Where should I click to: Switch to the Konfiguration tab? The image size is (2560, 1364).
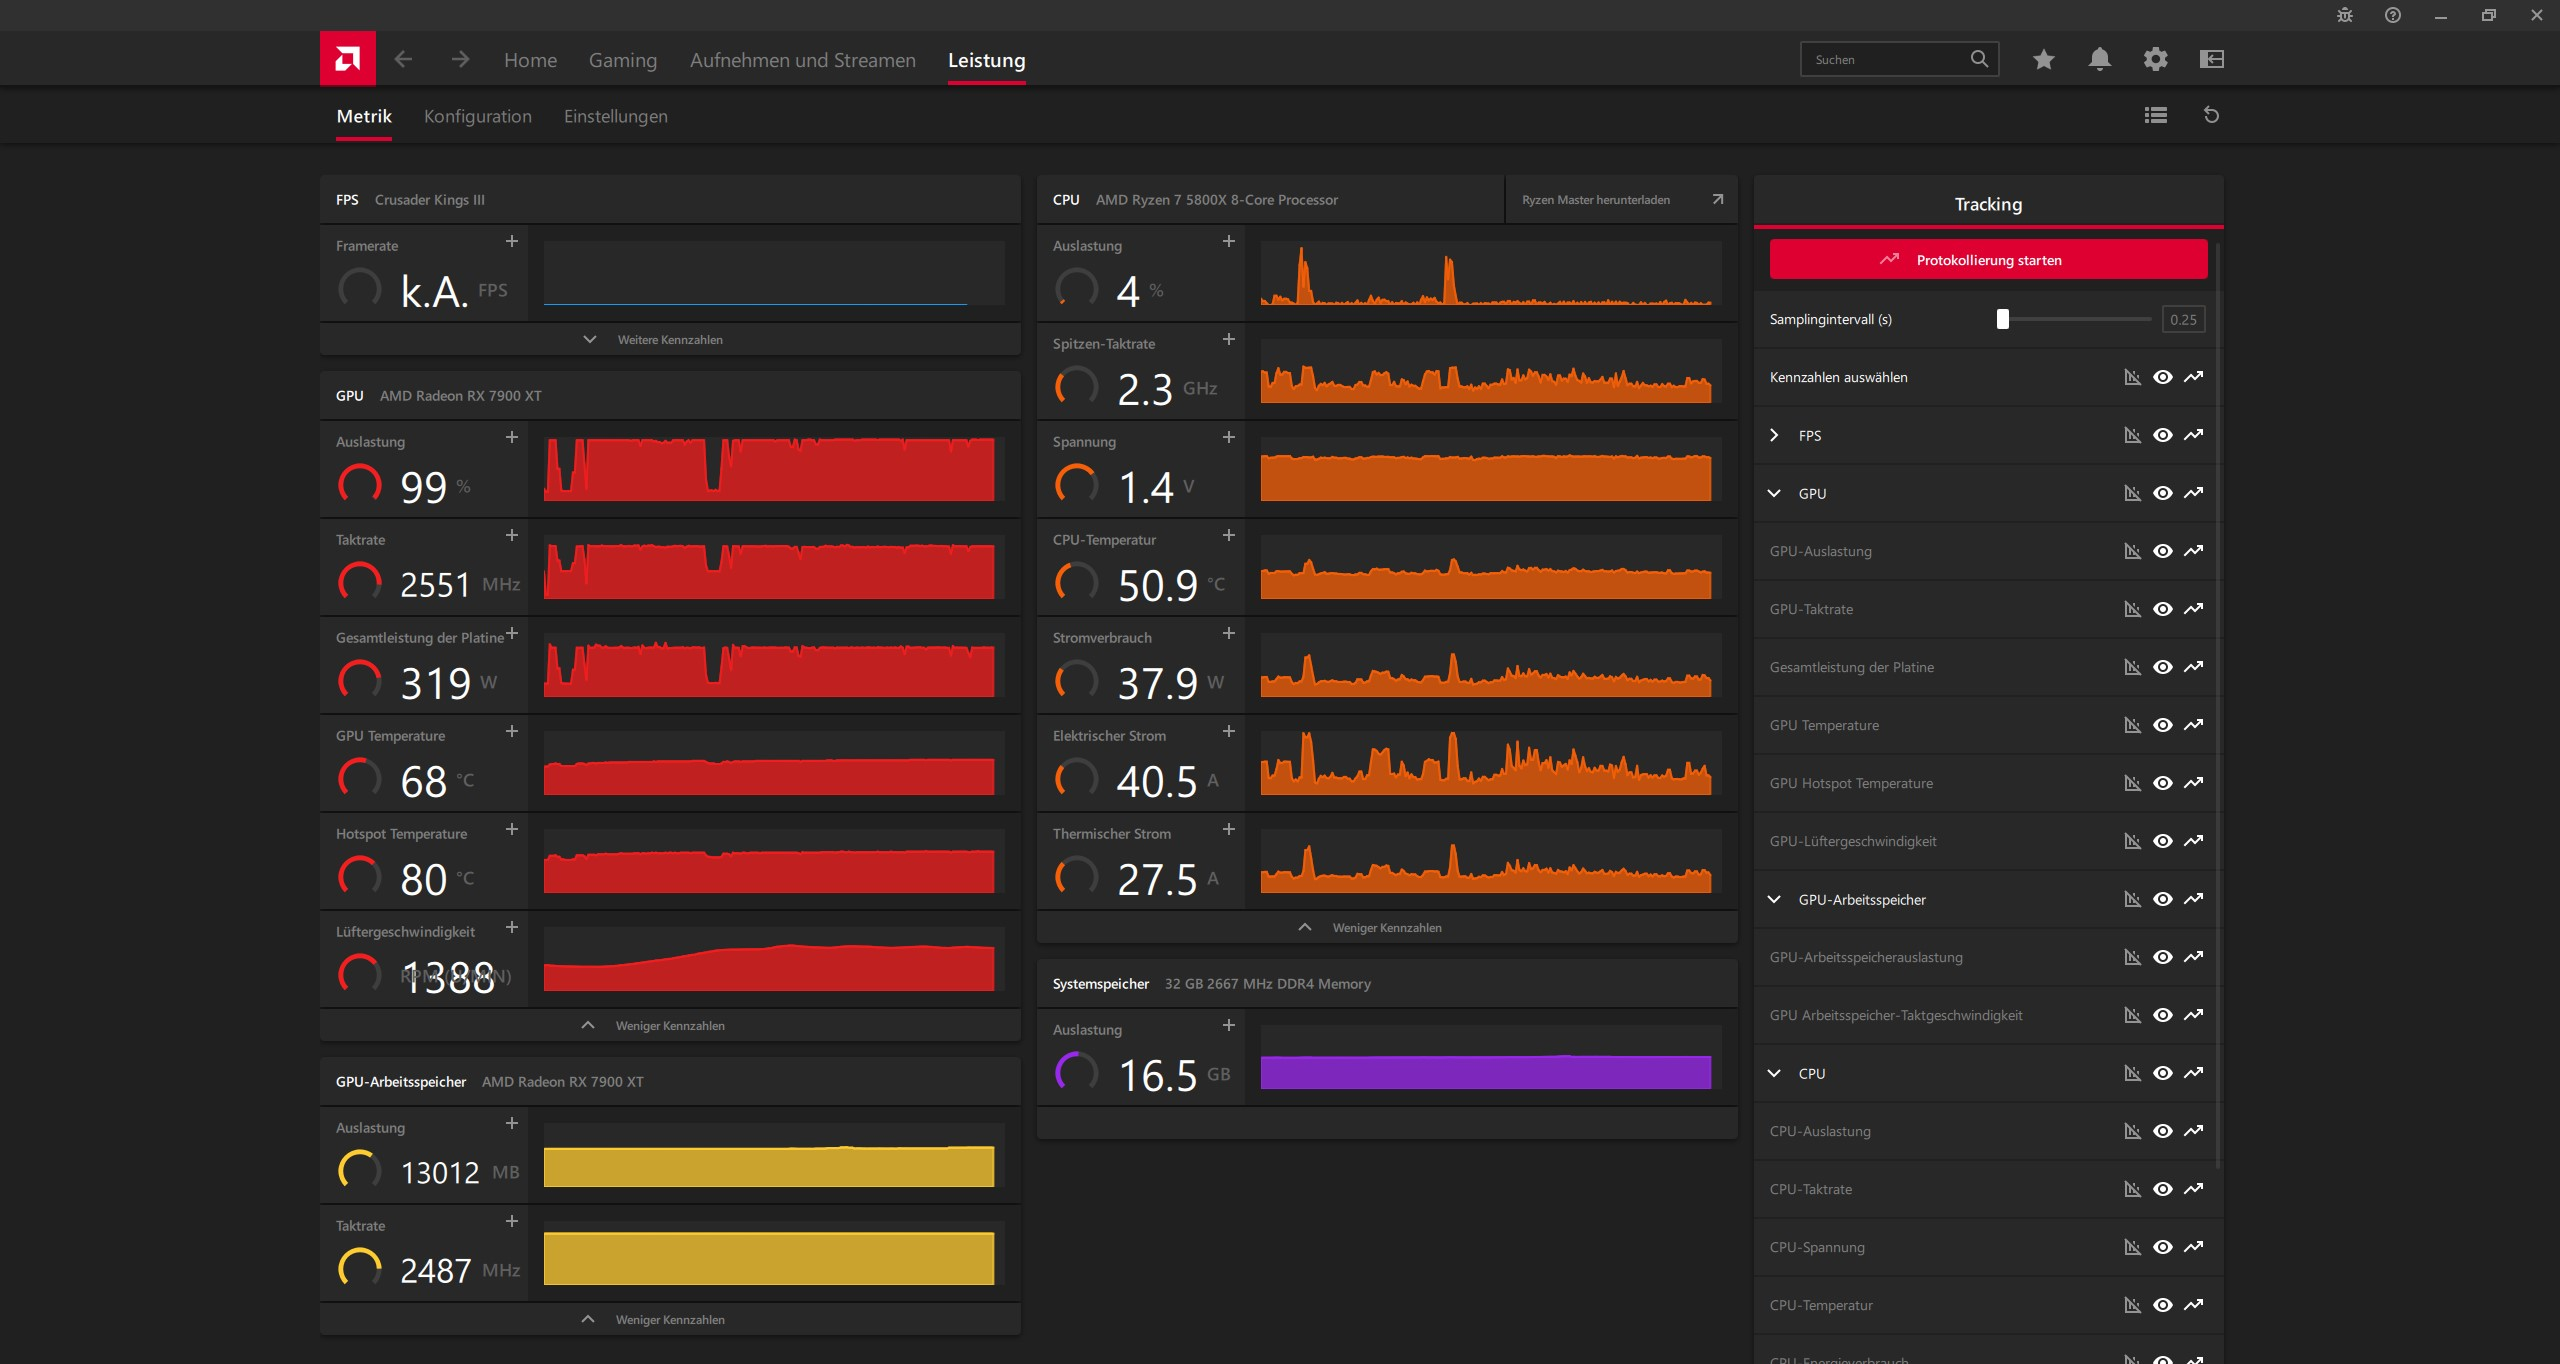pyautogui.click(x=477, y=116)
